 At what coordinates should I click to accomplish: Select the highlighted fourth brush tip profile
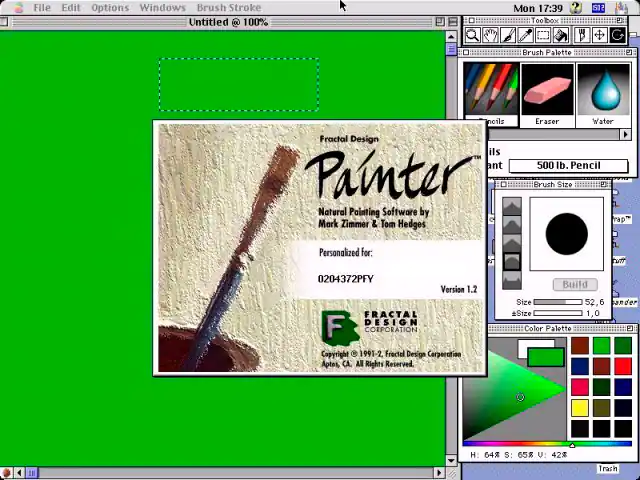click(x=511, y=262)
